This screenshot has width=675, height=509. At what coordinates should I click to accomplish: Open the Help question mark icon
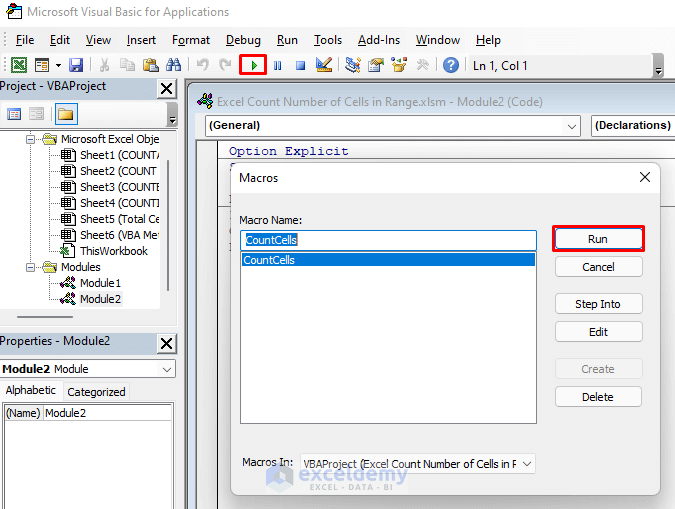[451, 65]
